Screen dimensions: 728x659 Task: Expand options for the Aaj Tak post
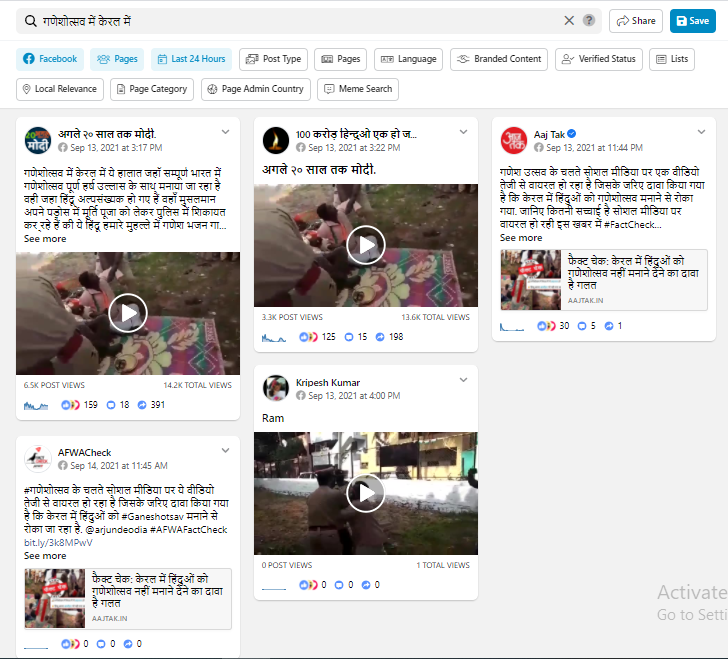[702, 132]
